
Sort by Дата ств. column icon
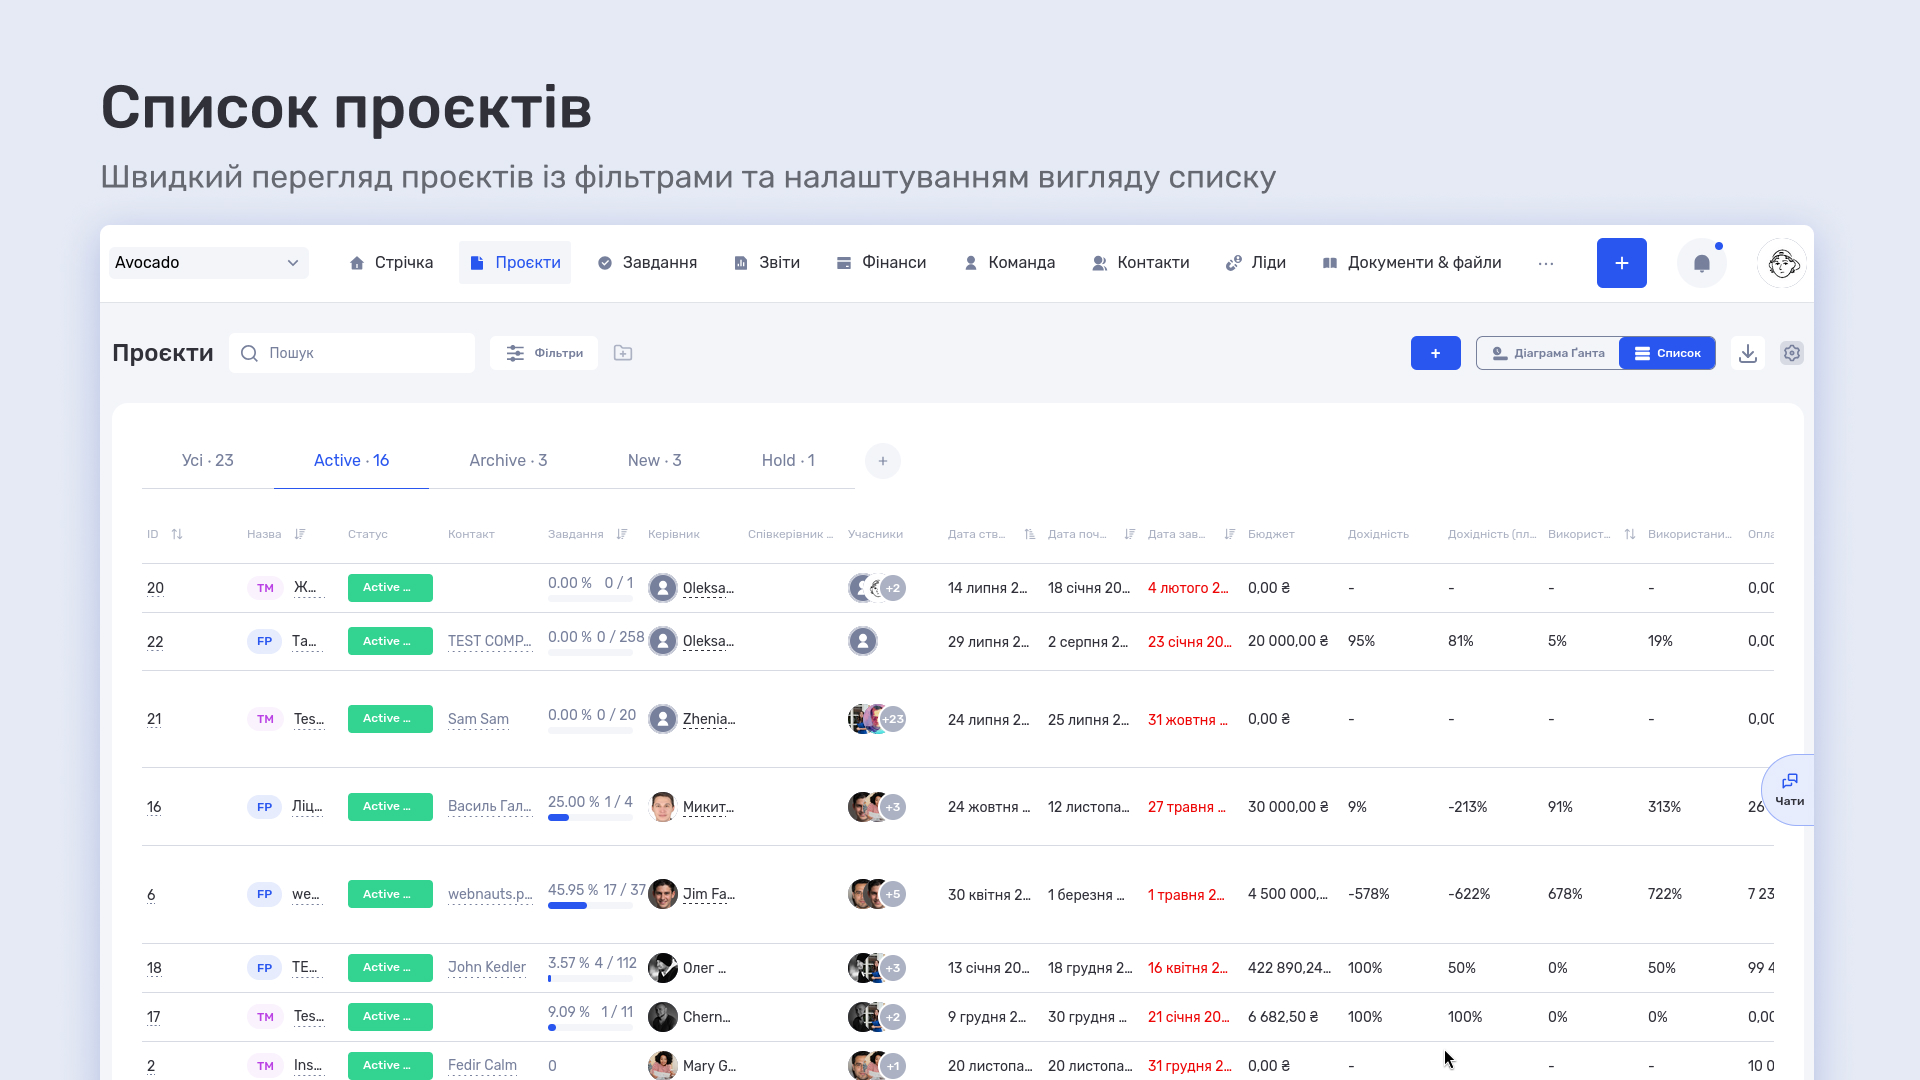1029,534
